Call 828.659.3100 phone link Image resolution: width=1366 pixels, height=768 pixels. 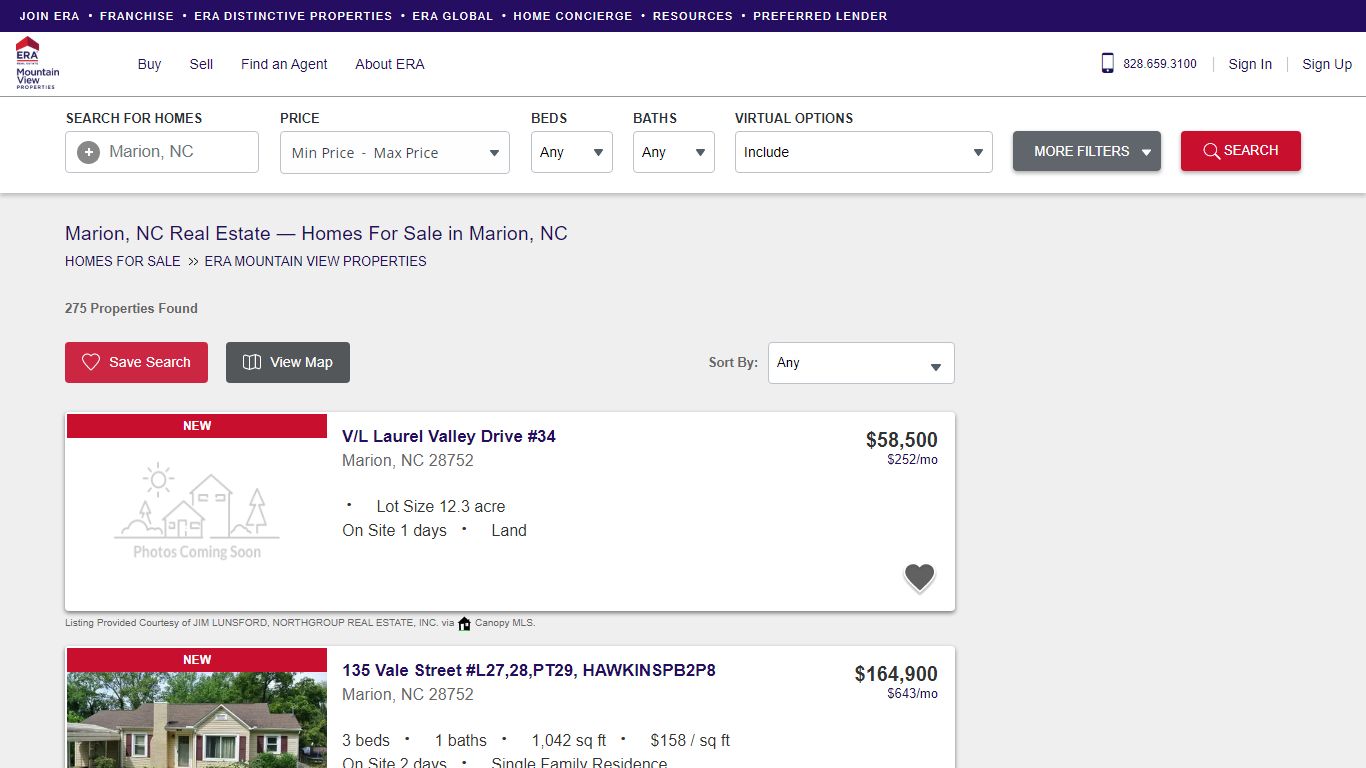(1160, 64)
